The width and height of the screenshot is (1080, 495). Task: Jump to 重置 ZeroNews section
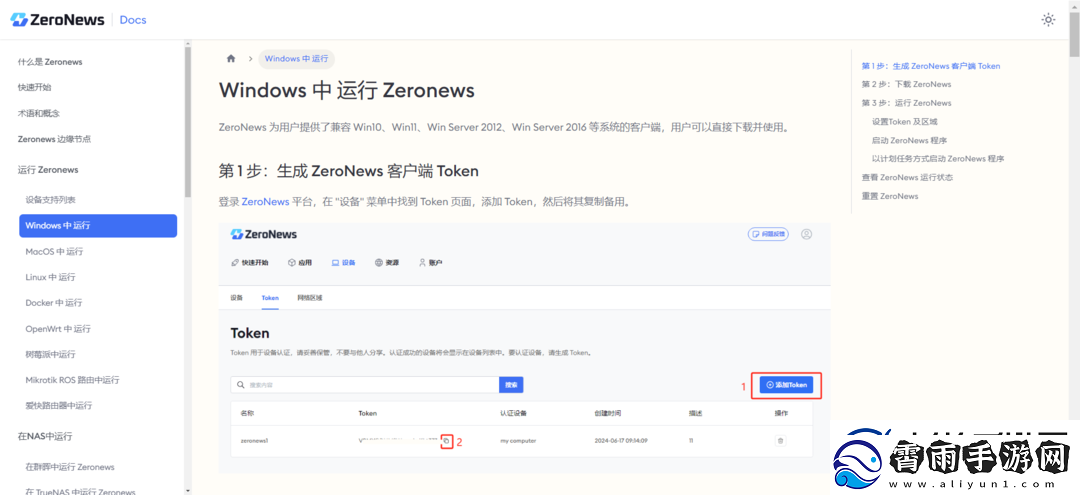(890, 196)
